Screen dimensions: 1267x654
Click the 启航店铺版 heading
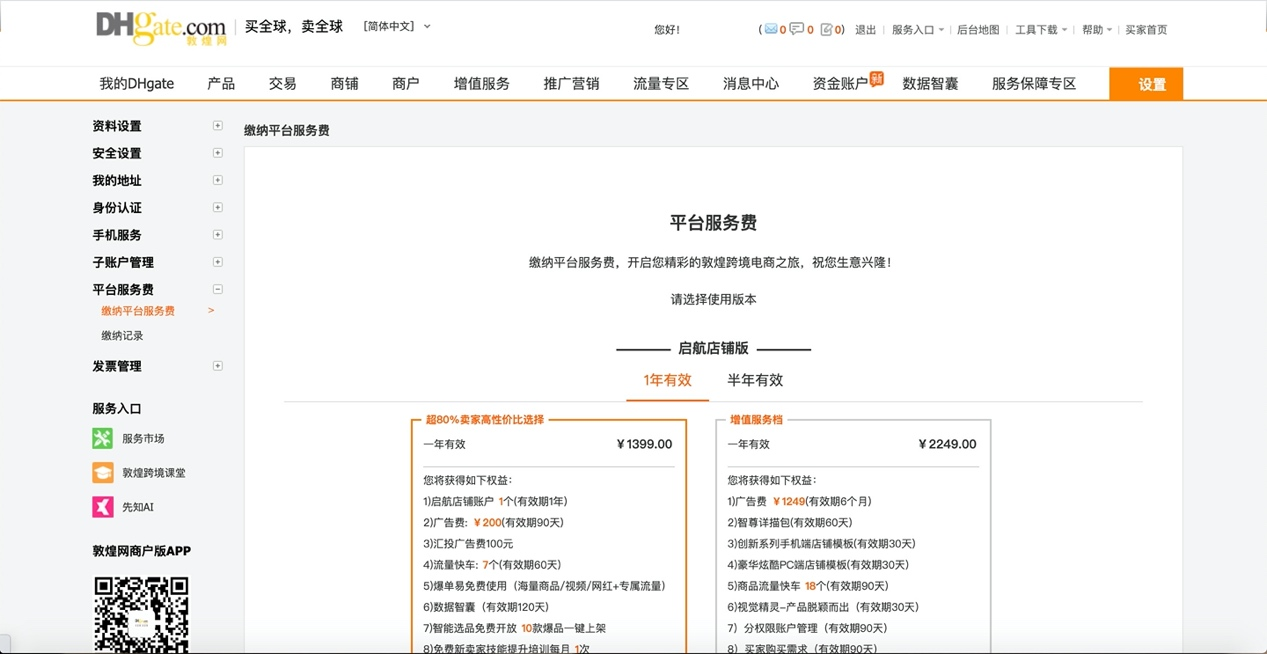[x=713, y=348]
